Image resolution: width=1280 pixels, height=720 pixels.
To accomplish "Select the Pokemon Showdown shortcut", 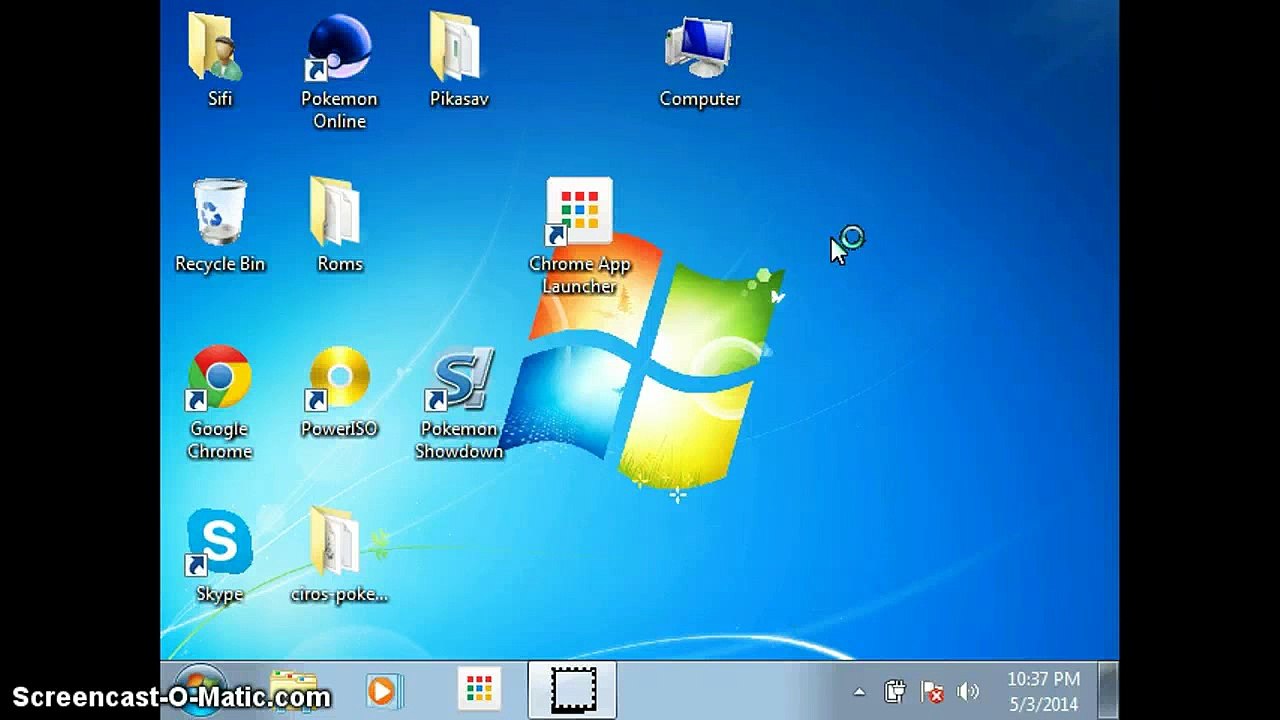I will [x=459, y=402].
